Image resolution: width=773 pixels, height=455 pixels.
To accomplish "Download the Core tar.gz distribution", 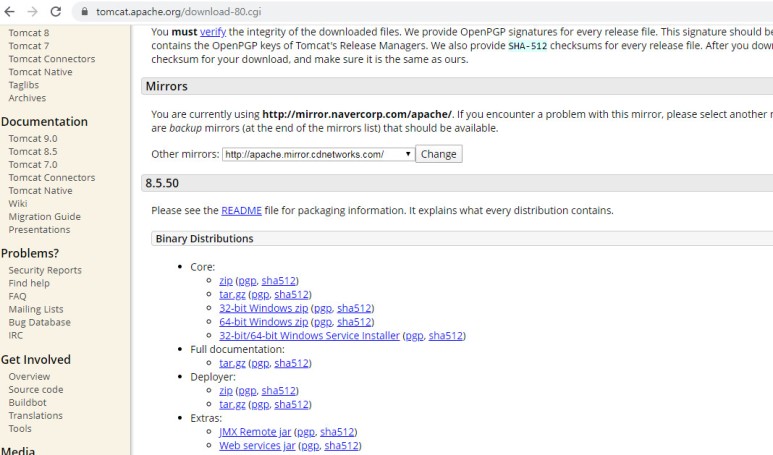I will coord(232,294).
